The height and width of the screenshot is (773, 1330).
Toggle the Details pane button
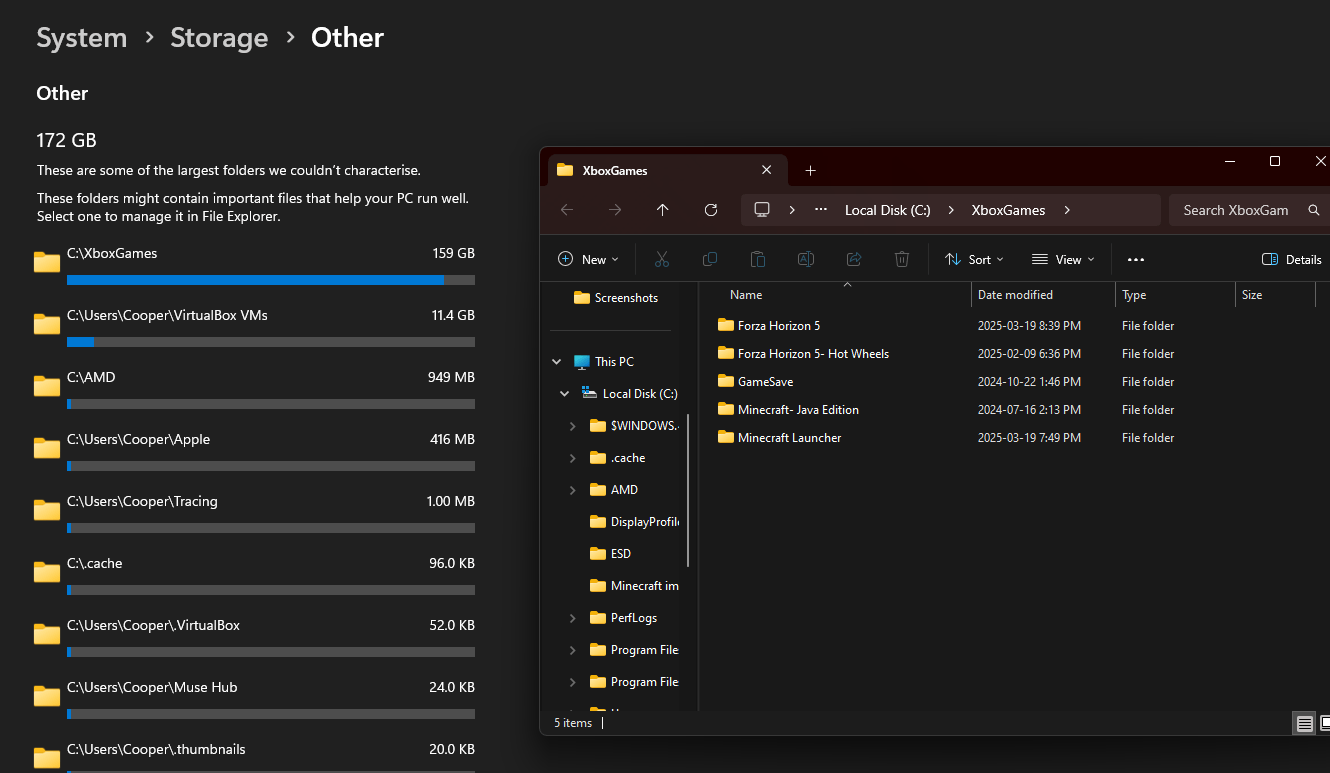[x=1292, y=259]
